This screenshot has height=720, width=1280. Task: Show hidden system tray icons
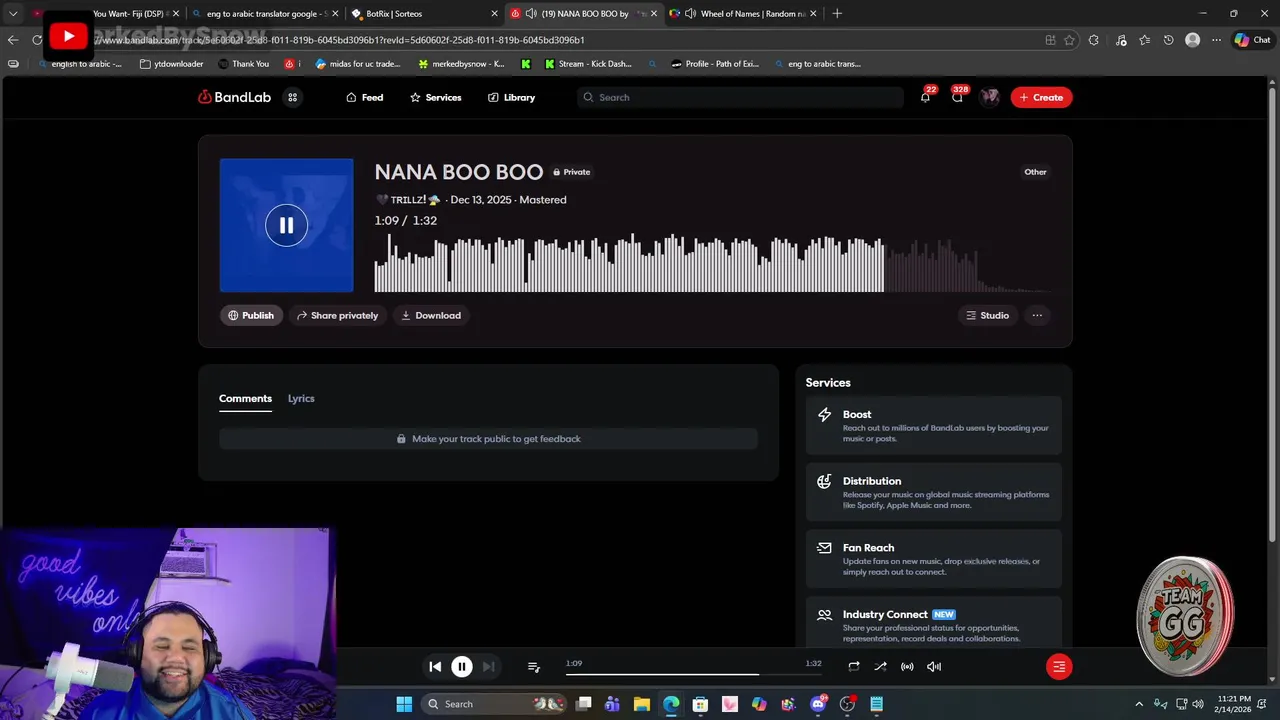1139,704
